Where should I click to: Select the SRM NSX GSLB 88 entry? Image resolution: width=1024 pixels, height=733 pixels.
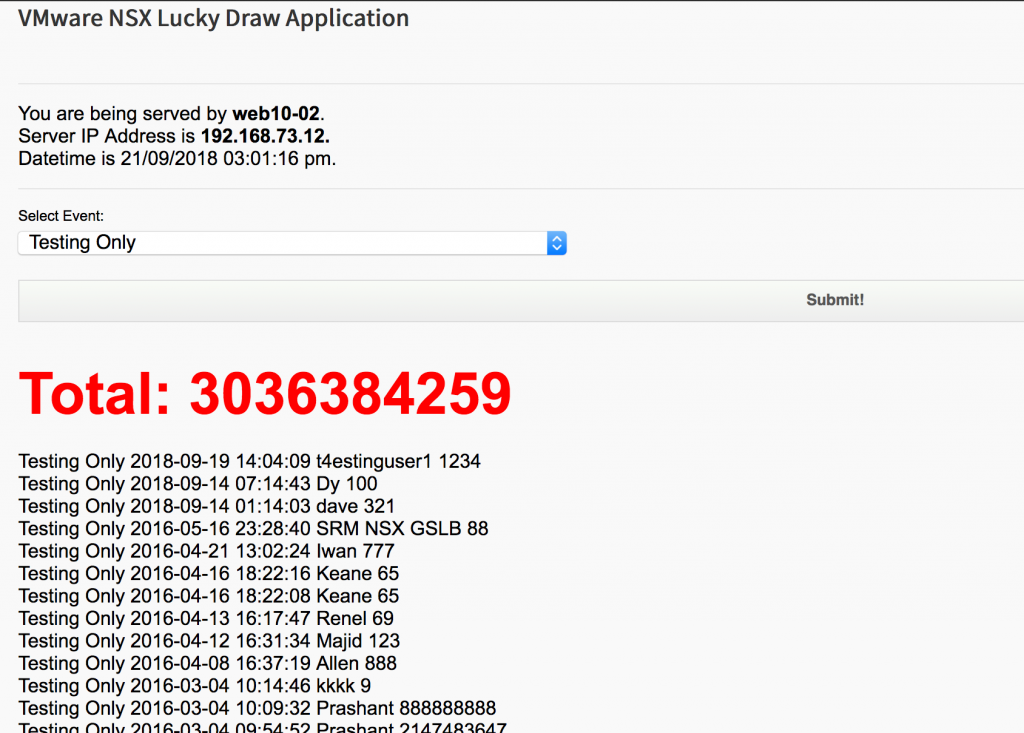[x=253, y=529]
